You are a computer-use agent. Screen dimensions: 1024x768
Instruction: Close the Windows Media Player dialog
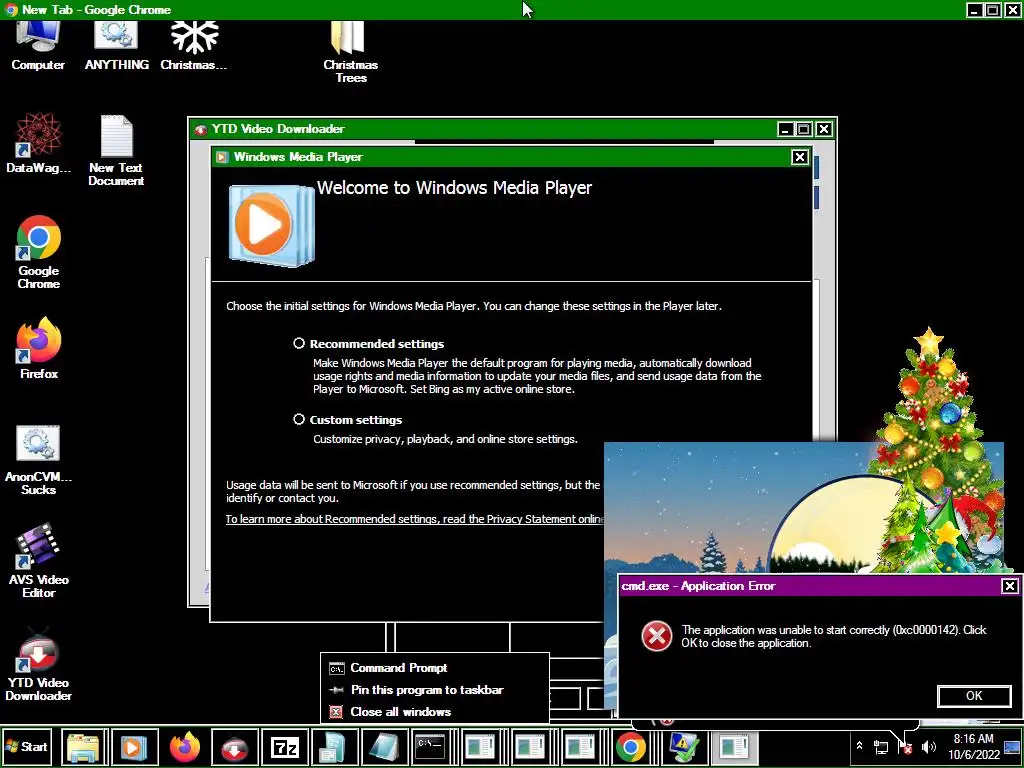799,157
